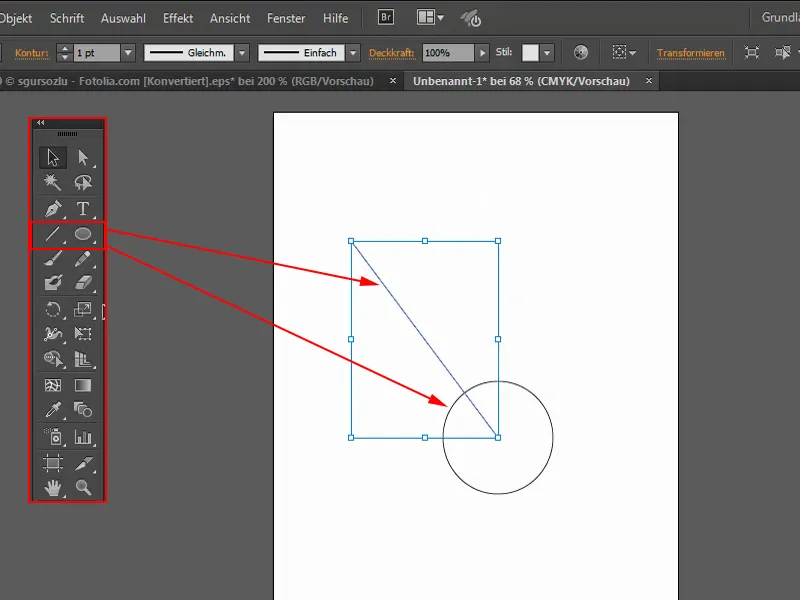Select the Artboard tool

[x=53, y=463]
